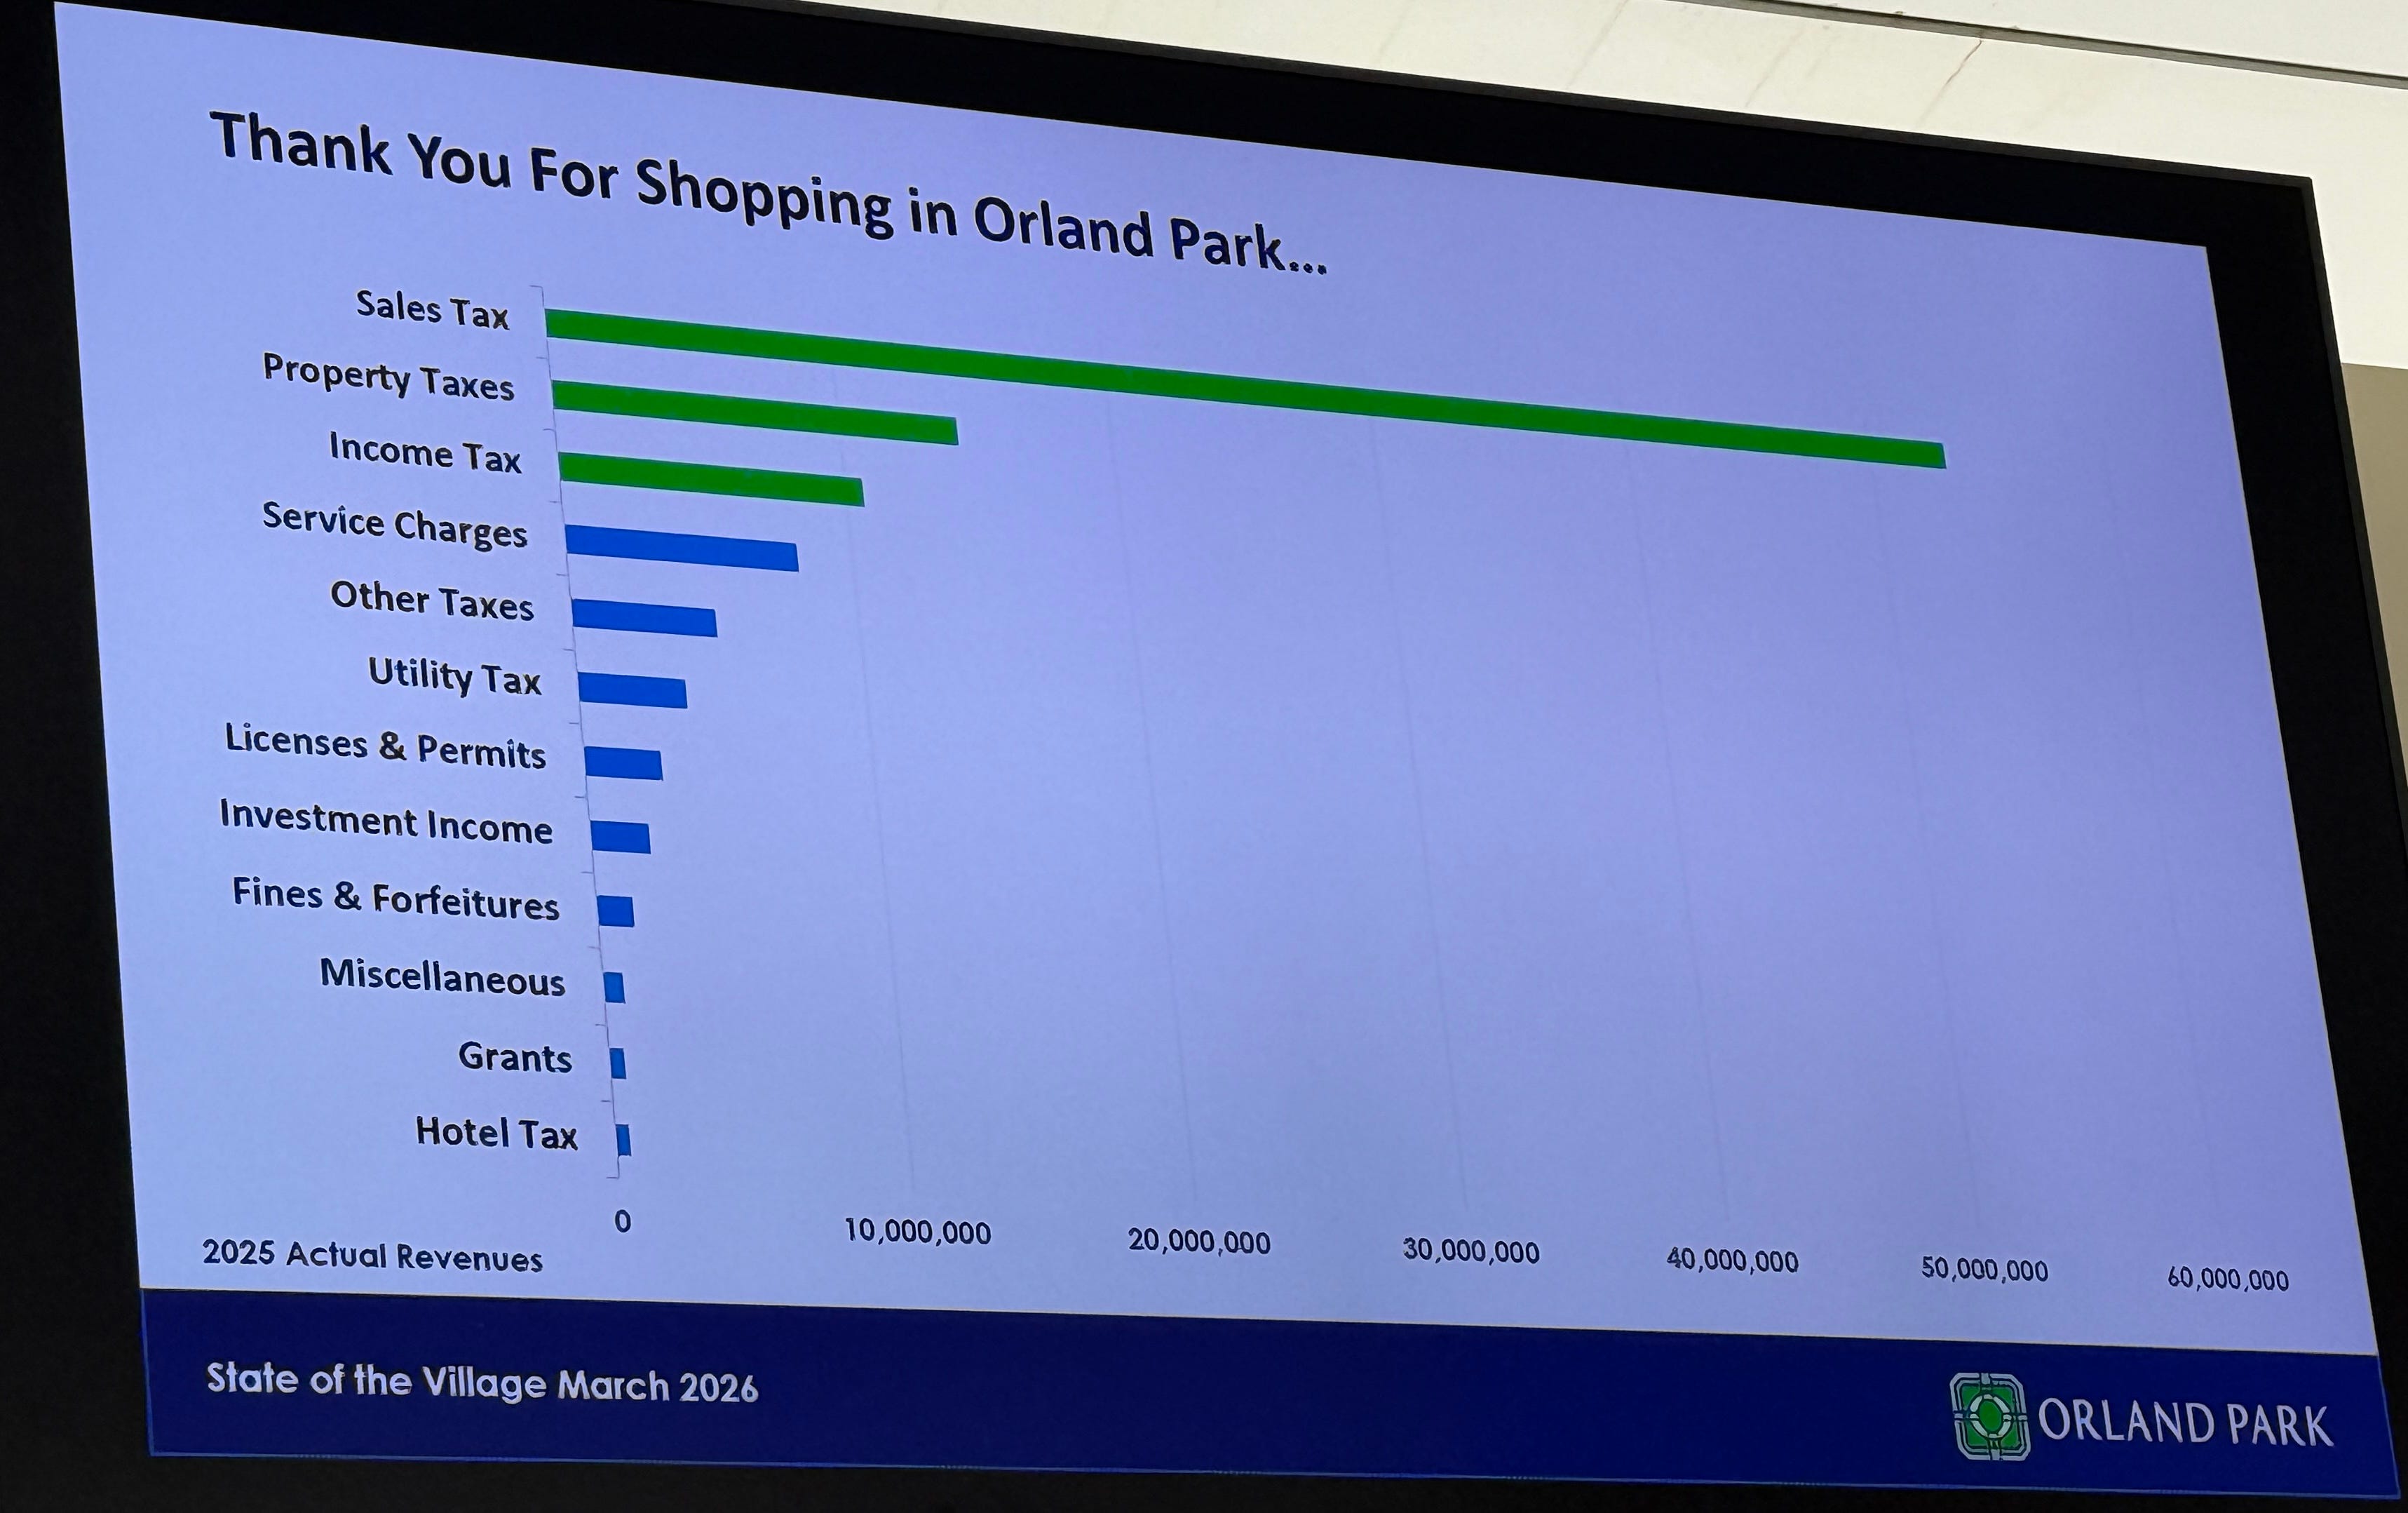Screen dimensions: 2408x1513
Task: Click the 50,000,000 axis label
Action: coord(1984,1270)
